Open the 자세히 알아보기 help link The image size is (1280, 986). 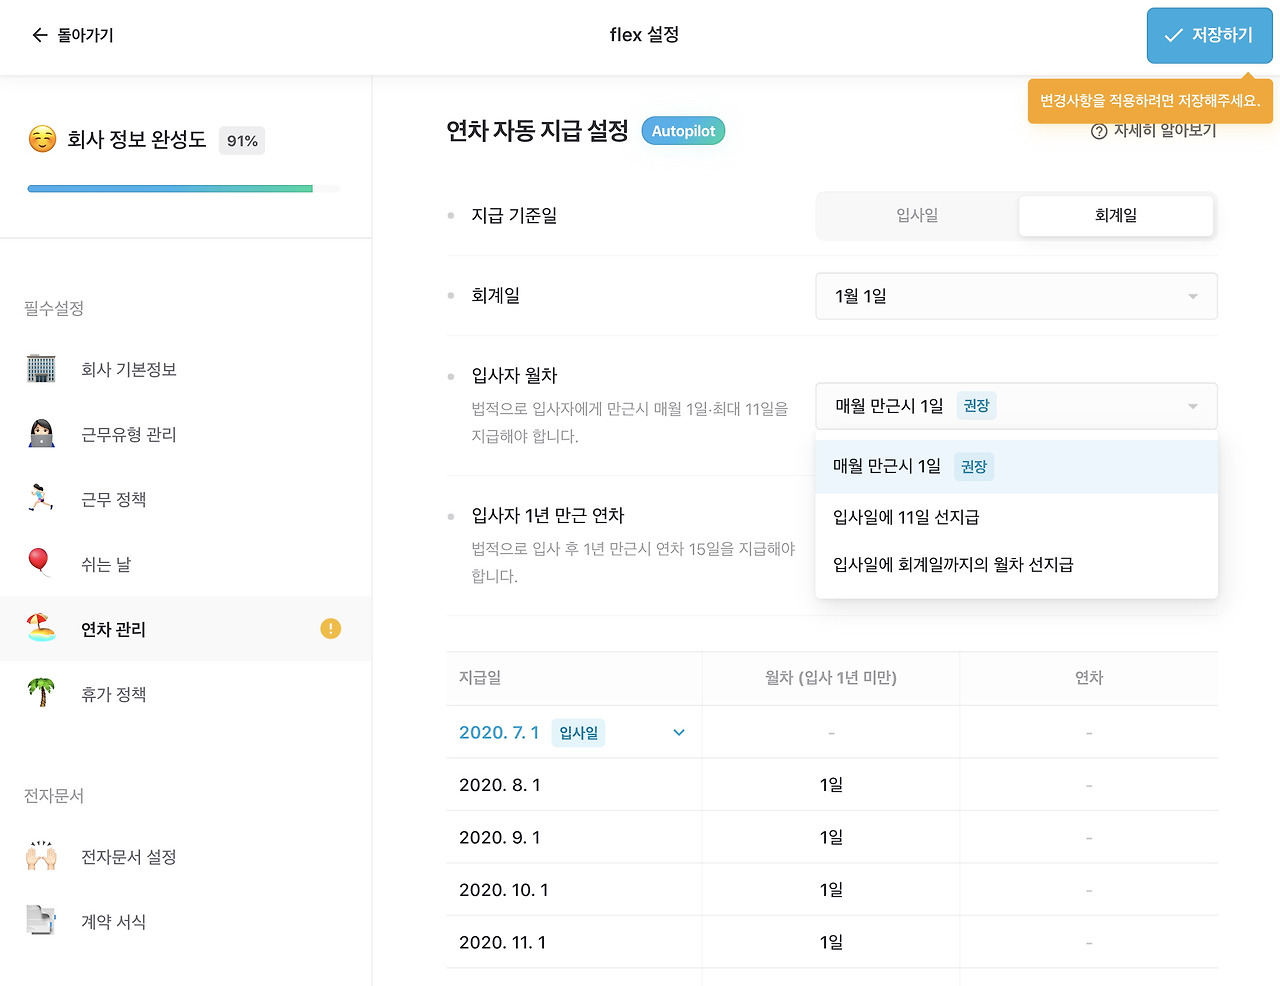(x=1154, y=131)
